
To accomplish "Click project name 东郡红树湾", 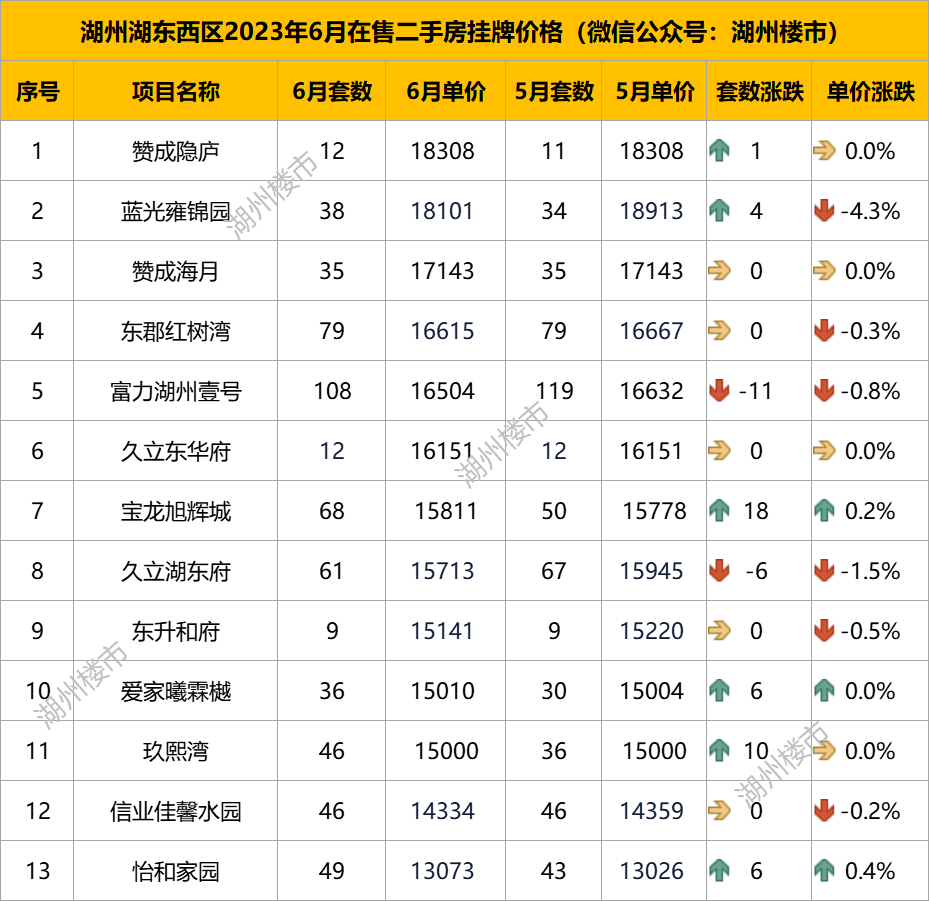I will [175, 332].
